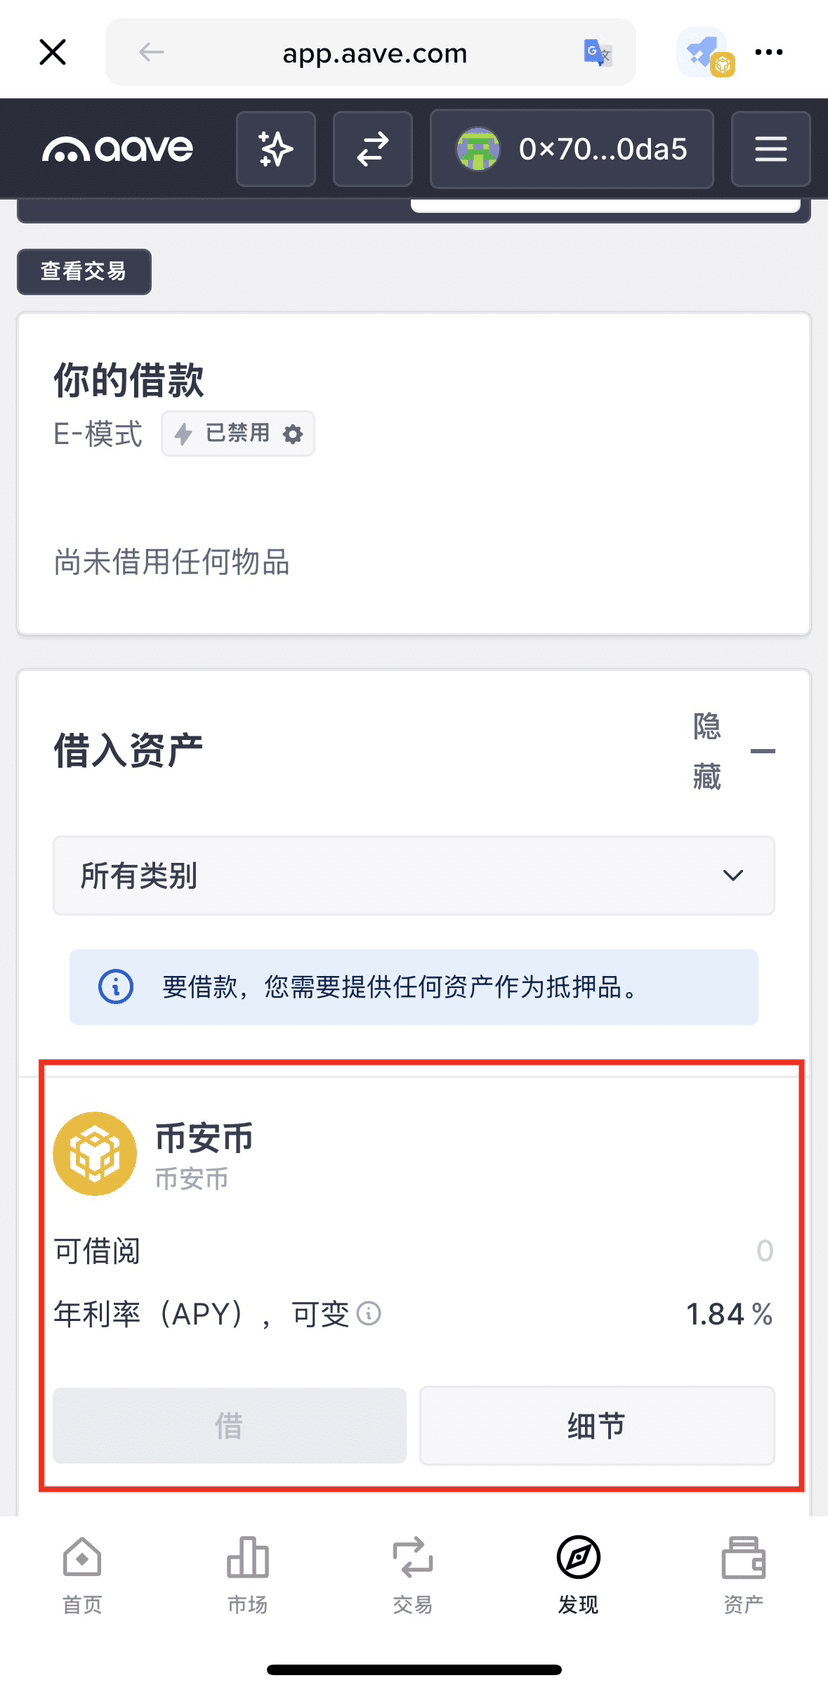
Task: Tap the swap arrows button
Action: (372, 150)
